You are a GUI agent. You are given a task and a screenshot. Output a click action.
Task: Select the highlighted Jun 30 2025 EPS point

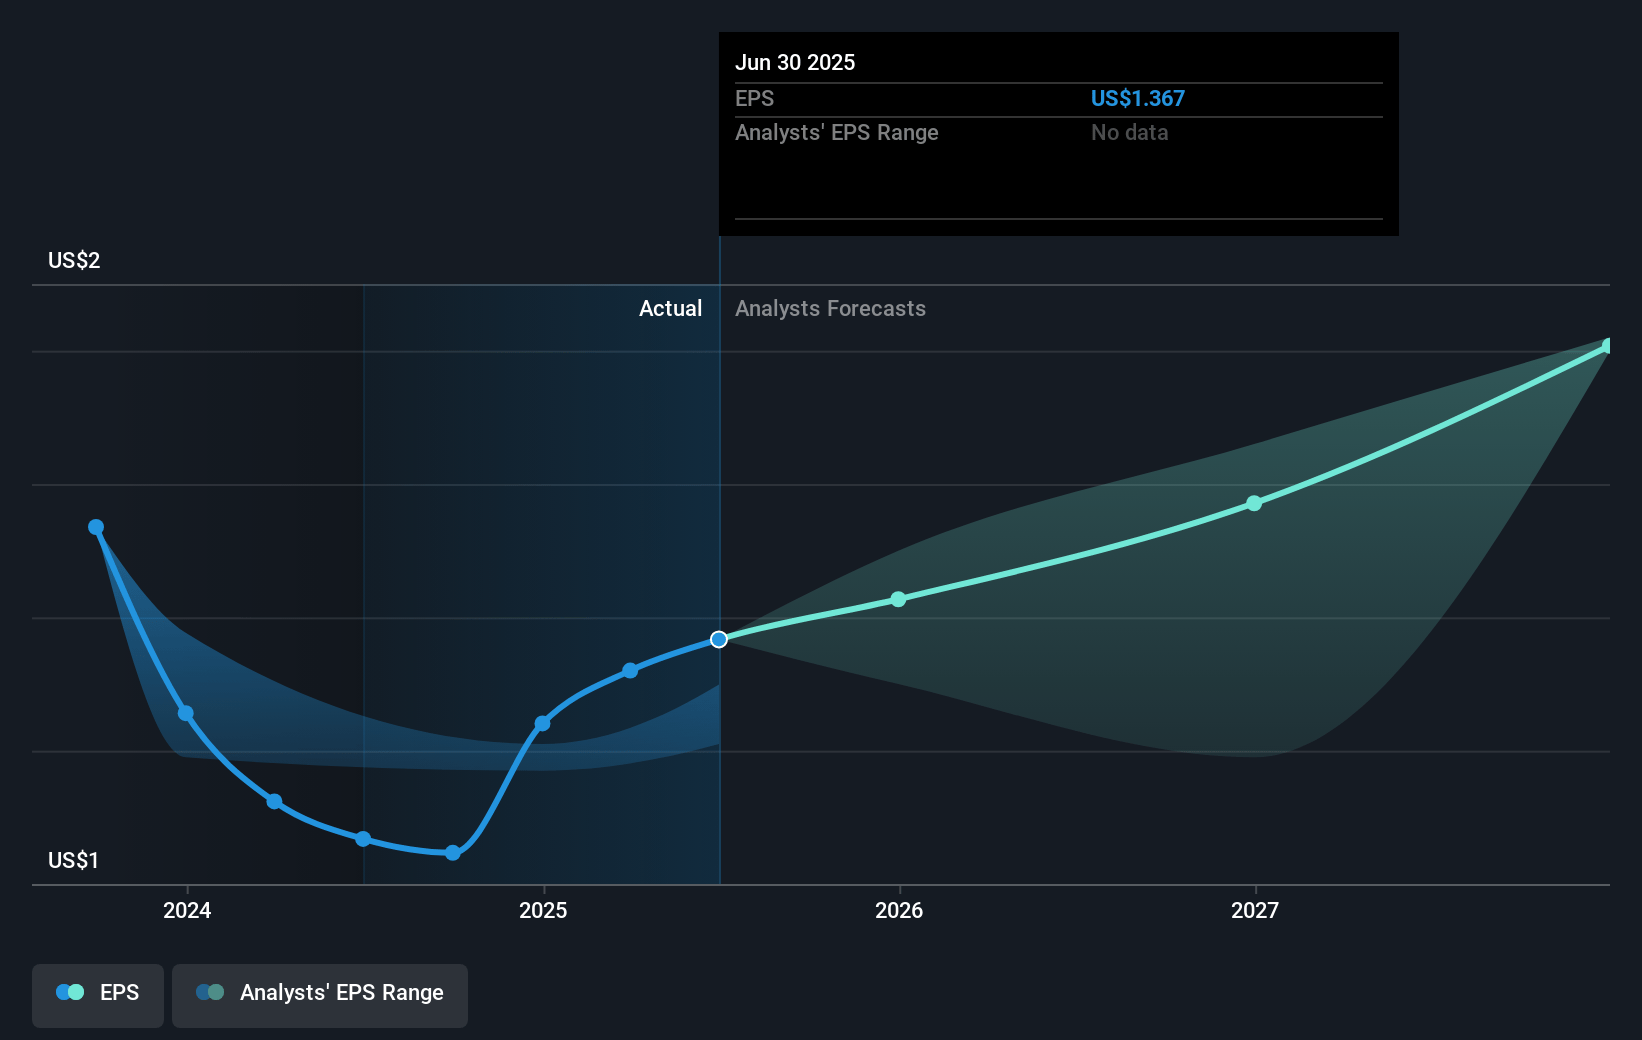[x=719, y=639]
